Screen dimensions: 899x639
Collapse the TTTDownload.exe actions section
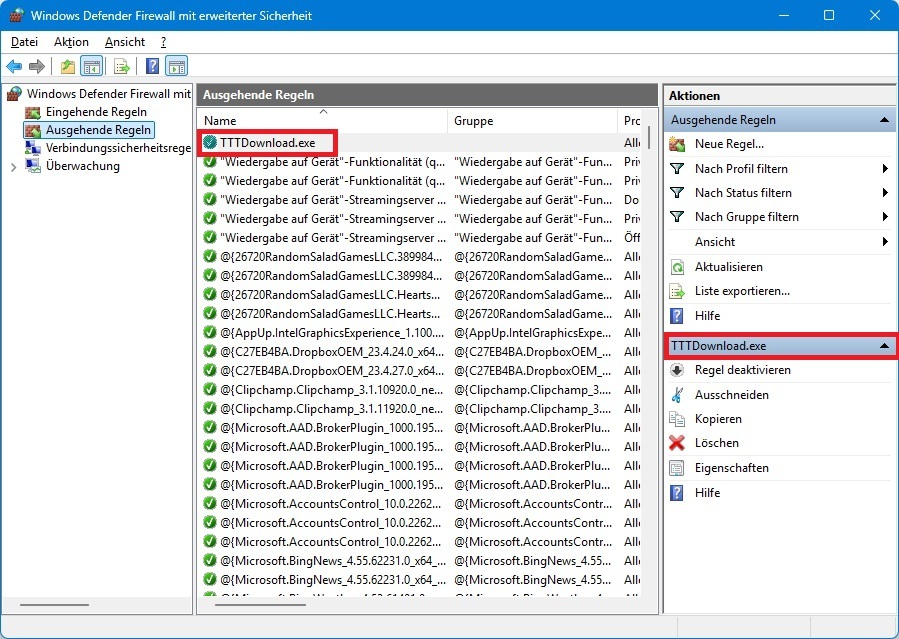[x=884, y=346]
